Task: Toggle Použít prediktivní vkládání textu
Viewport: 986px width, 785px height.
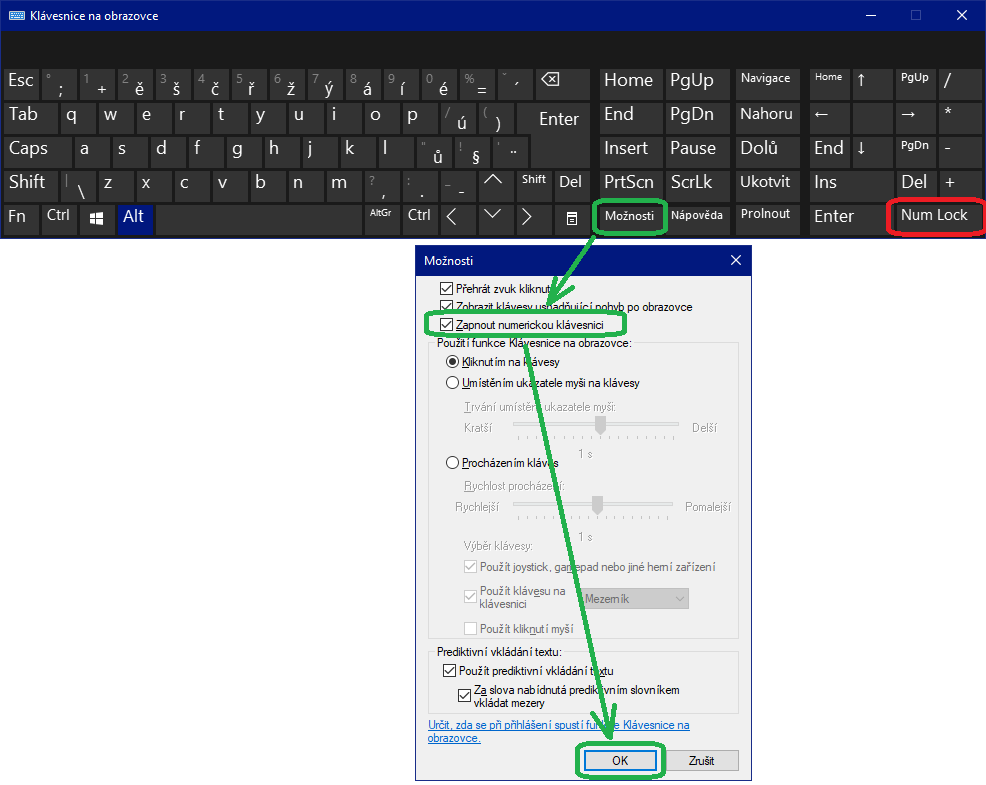Action: [449, 671]
